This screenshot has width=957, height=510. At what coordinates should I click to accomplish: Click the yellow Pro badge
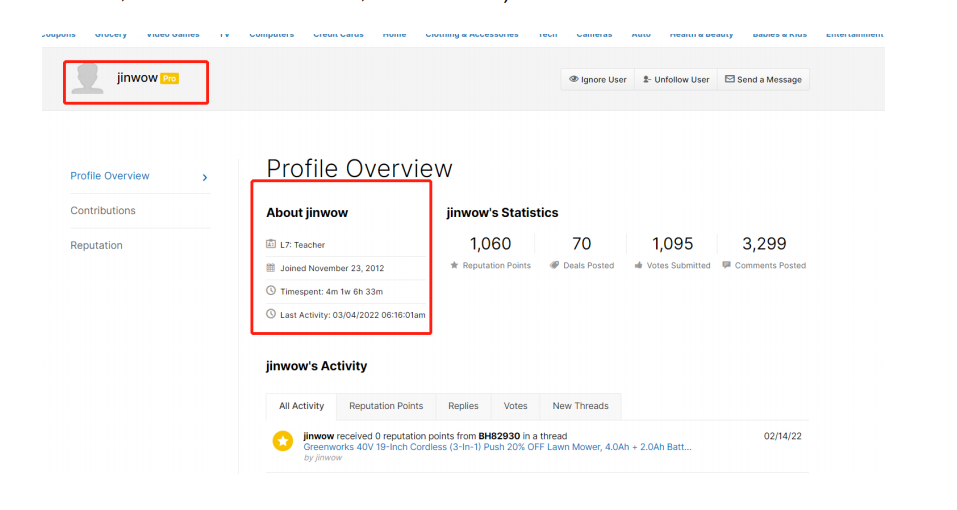point(170,79)
